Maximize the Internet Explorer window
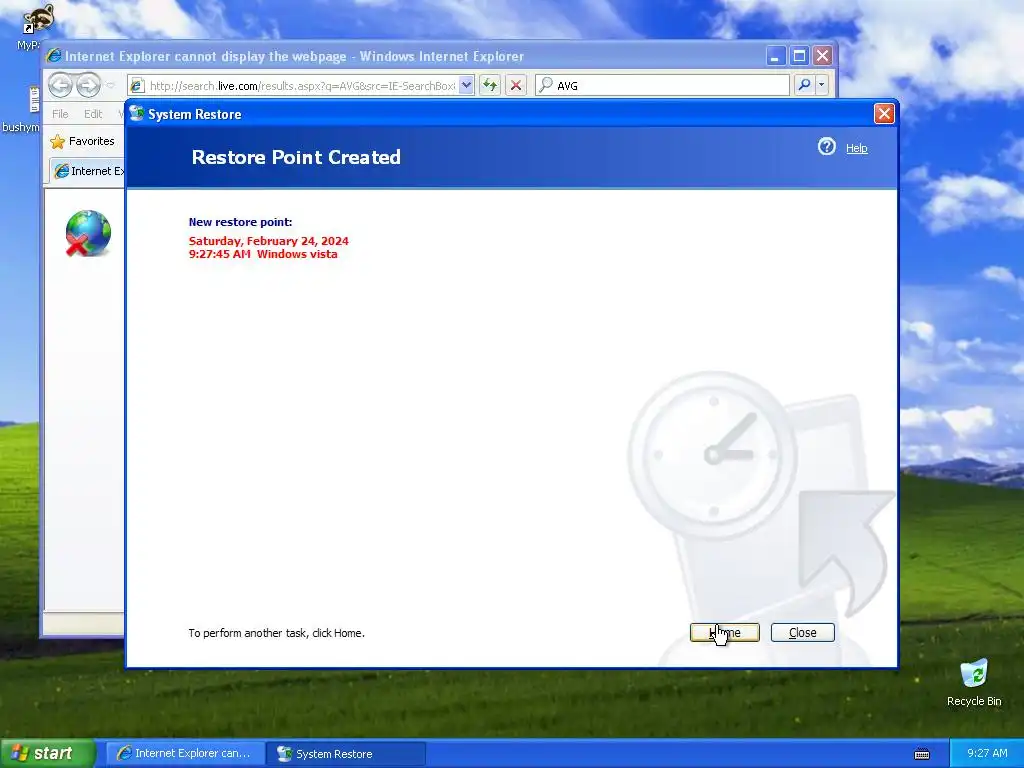This screenshot has height=768, width=1024. (799, 56)
